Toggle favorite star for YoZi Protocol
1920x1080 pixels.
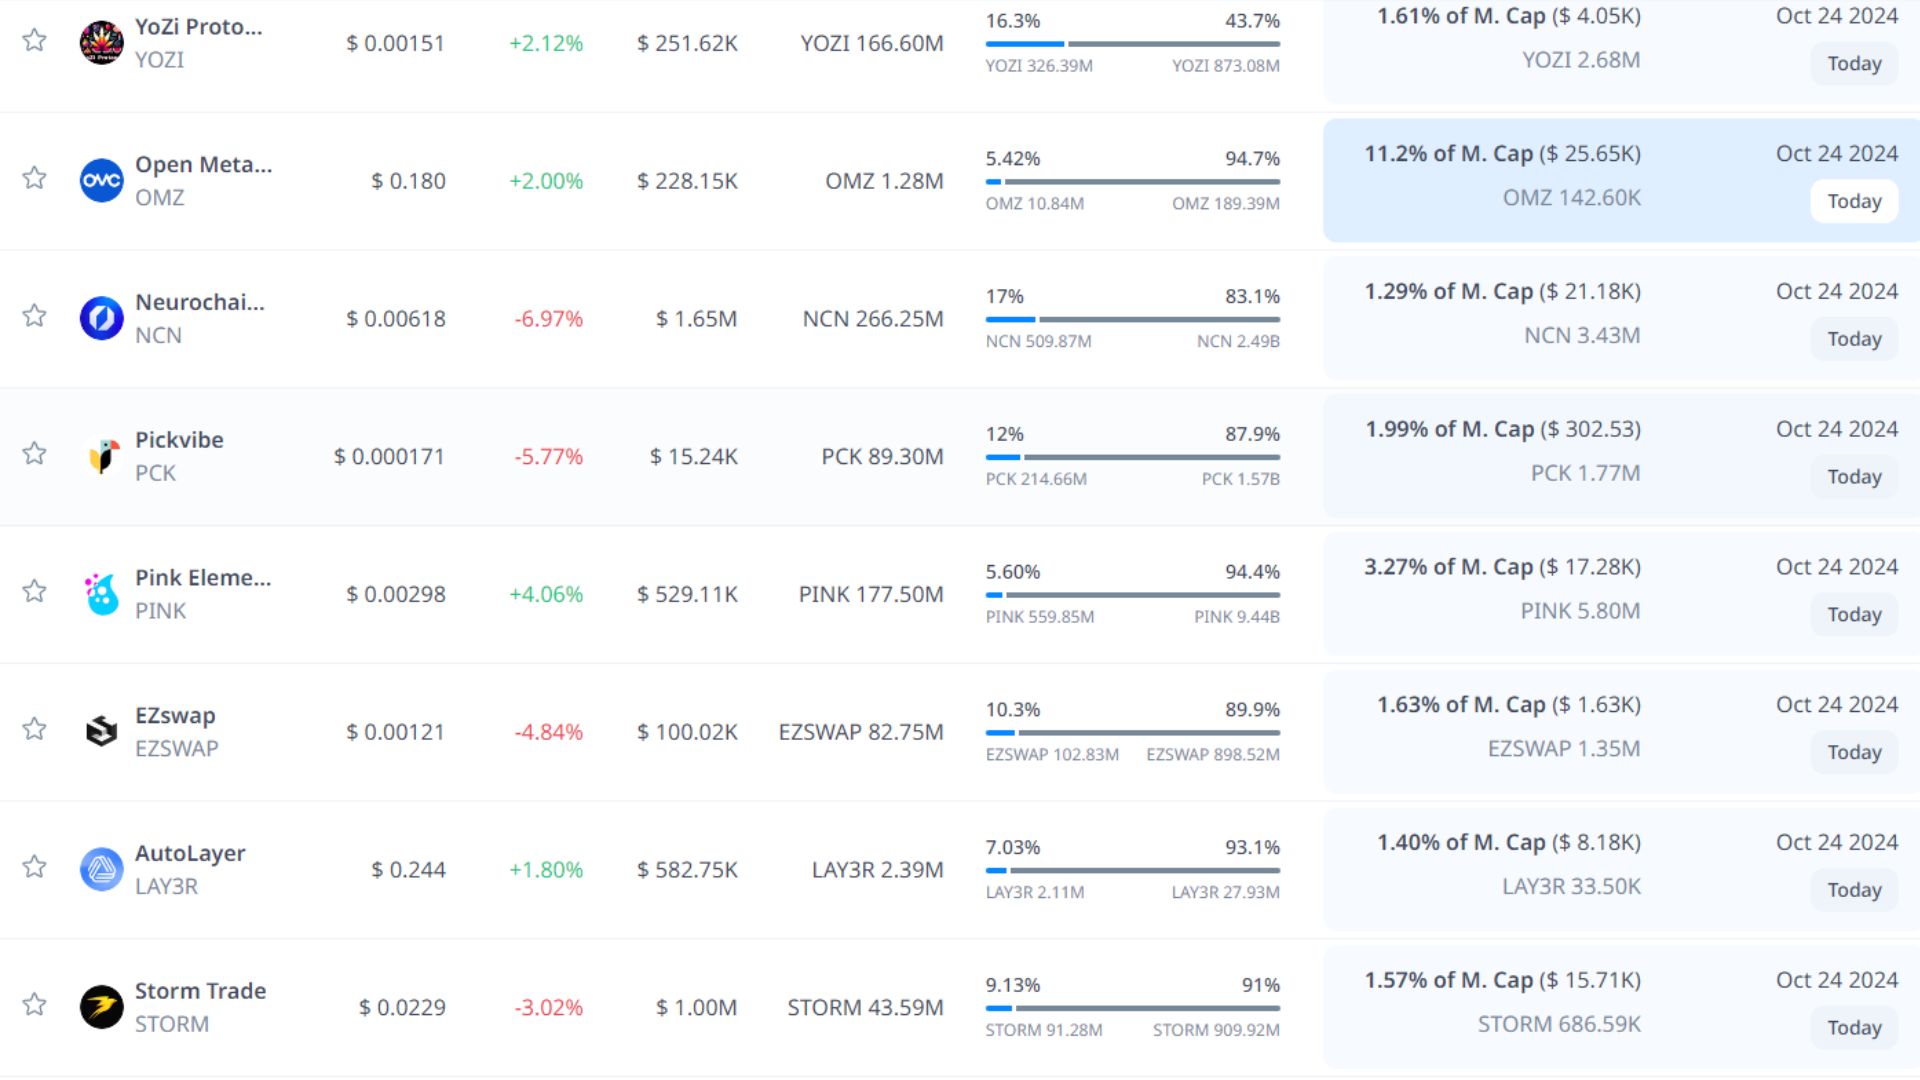(35, 40)
